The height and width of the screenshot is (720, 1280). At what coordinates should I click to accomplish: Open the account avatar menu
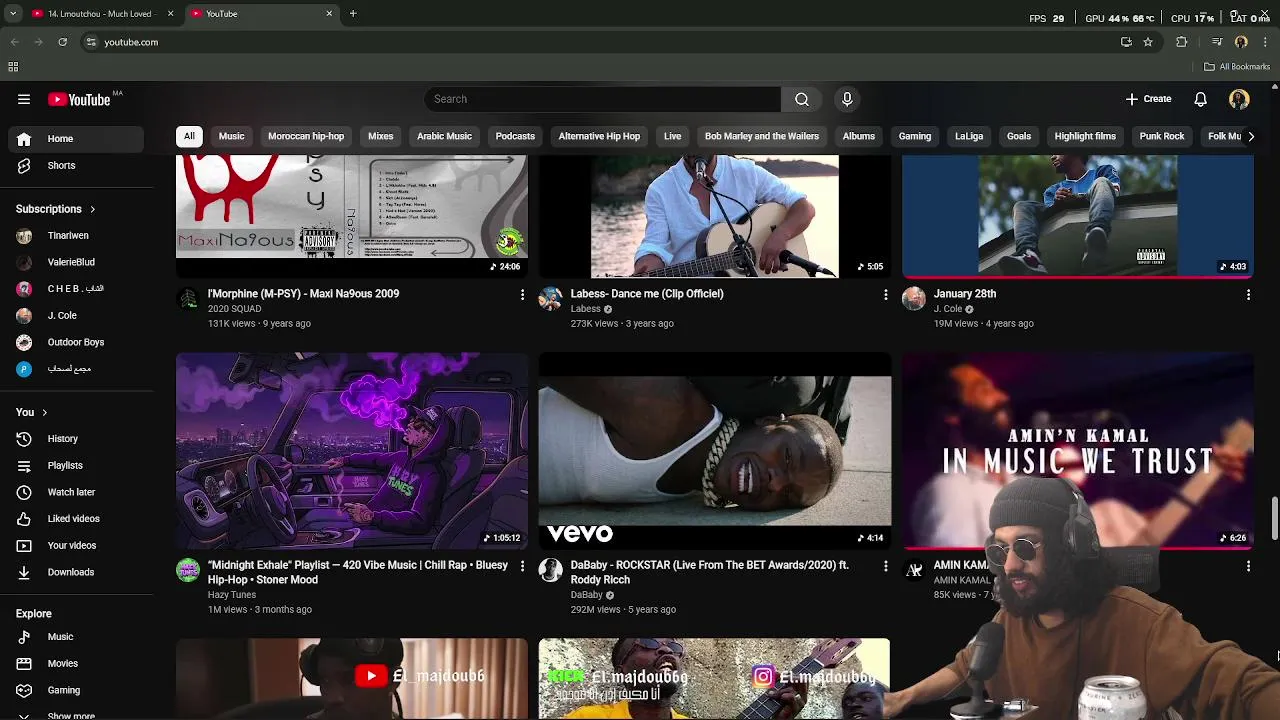point(1239,99)
